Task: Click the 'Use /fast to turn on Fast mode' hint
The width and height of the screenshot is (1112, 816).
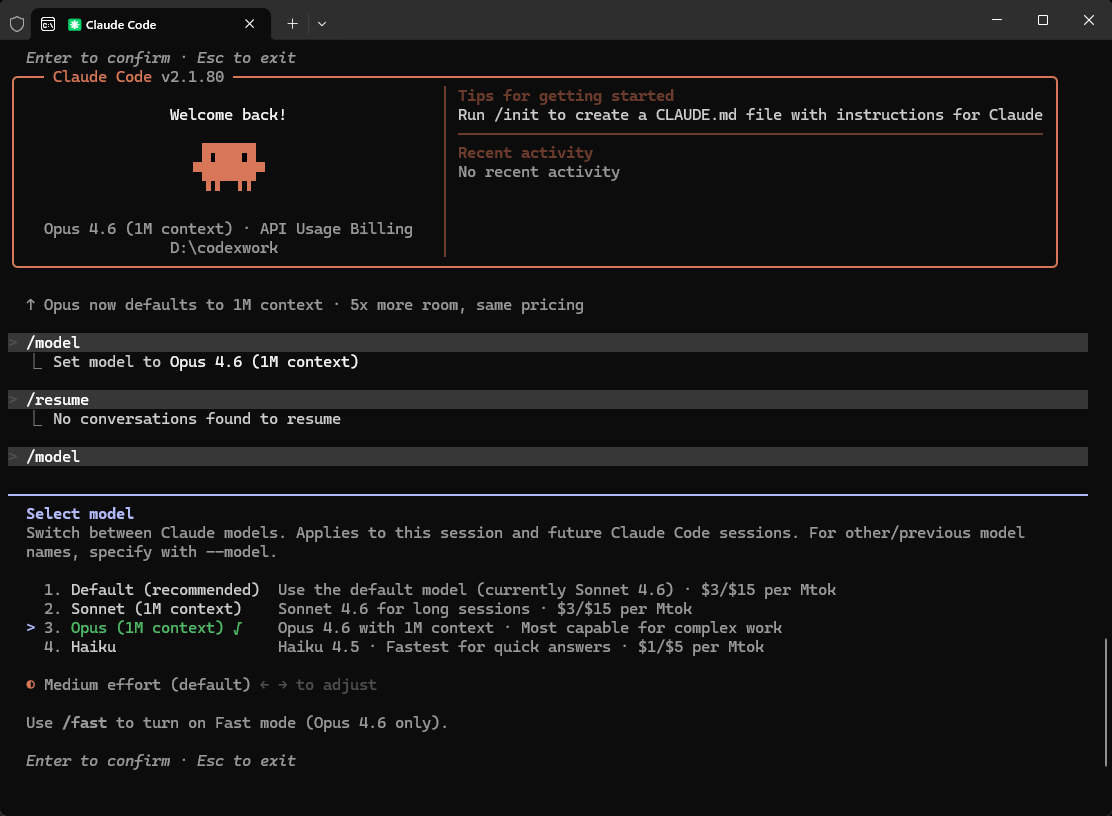Action: point(237,723)
